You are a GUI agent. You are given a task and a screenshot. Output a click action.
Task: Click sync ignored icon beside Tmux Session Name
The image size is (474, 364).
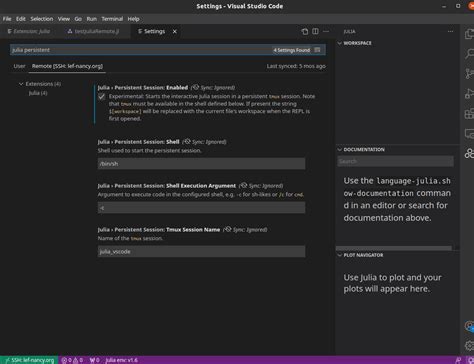227,229
